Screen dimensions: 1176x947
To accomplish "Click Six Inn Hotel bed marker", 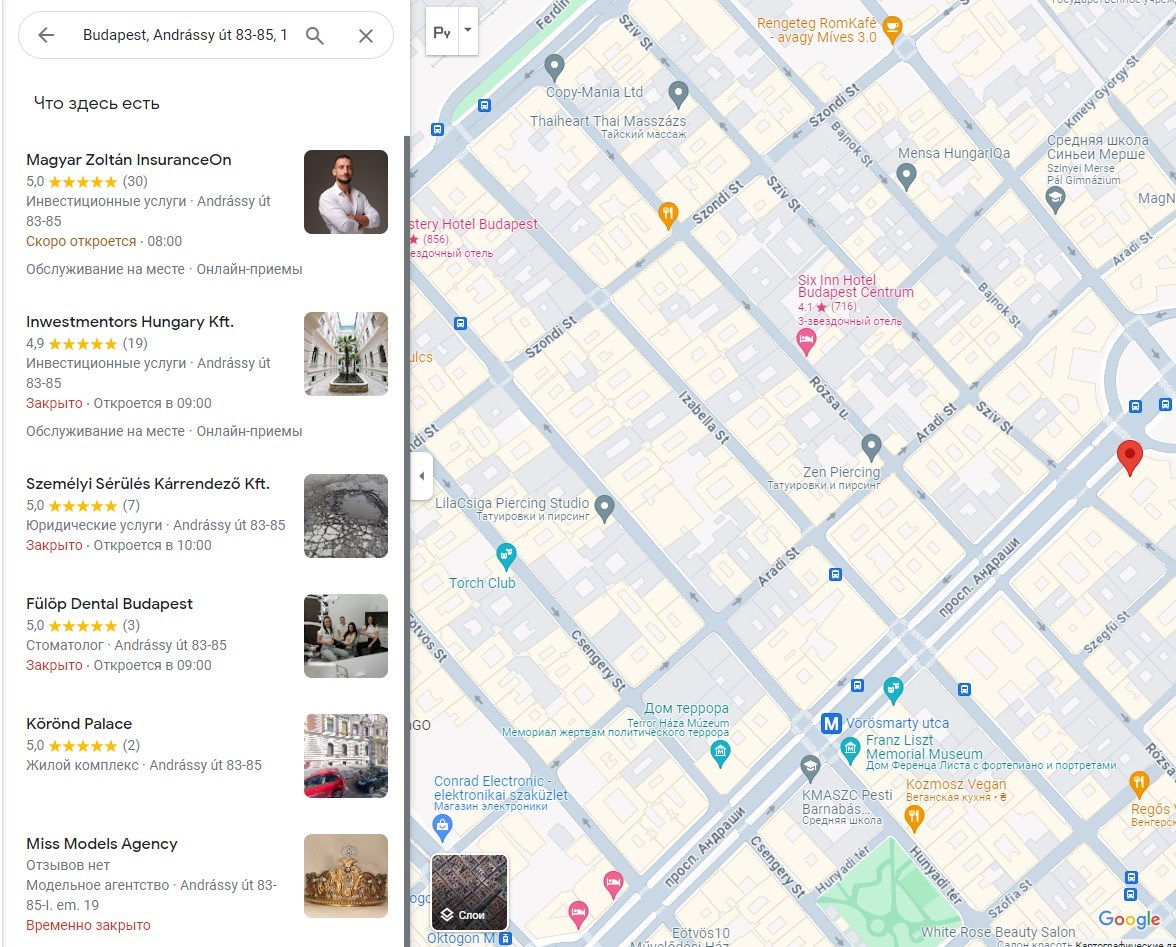I will (x=806, y=342).
